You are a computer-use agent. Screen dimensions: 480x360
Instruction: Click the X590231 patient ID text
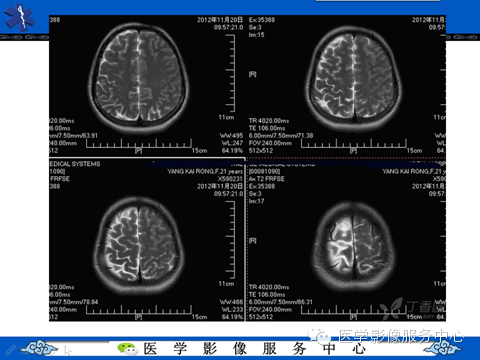230,179
